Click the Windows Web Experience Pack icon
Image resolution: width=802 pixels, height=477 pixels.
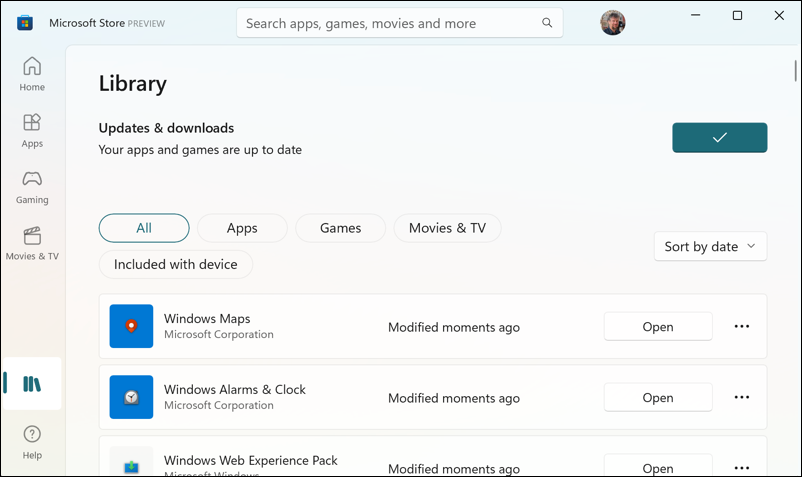131,462
